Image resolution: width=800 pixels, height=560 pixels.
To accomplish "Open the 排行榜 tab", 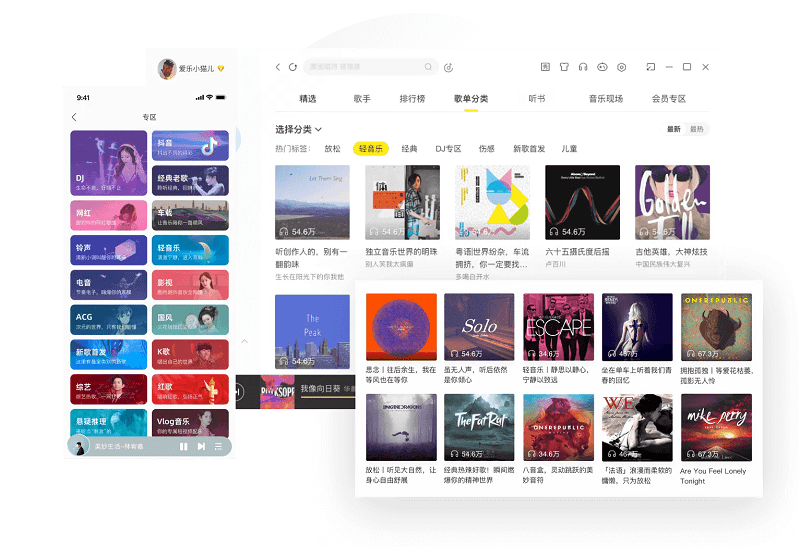I will [412, 98].
